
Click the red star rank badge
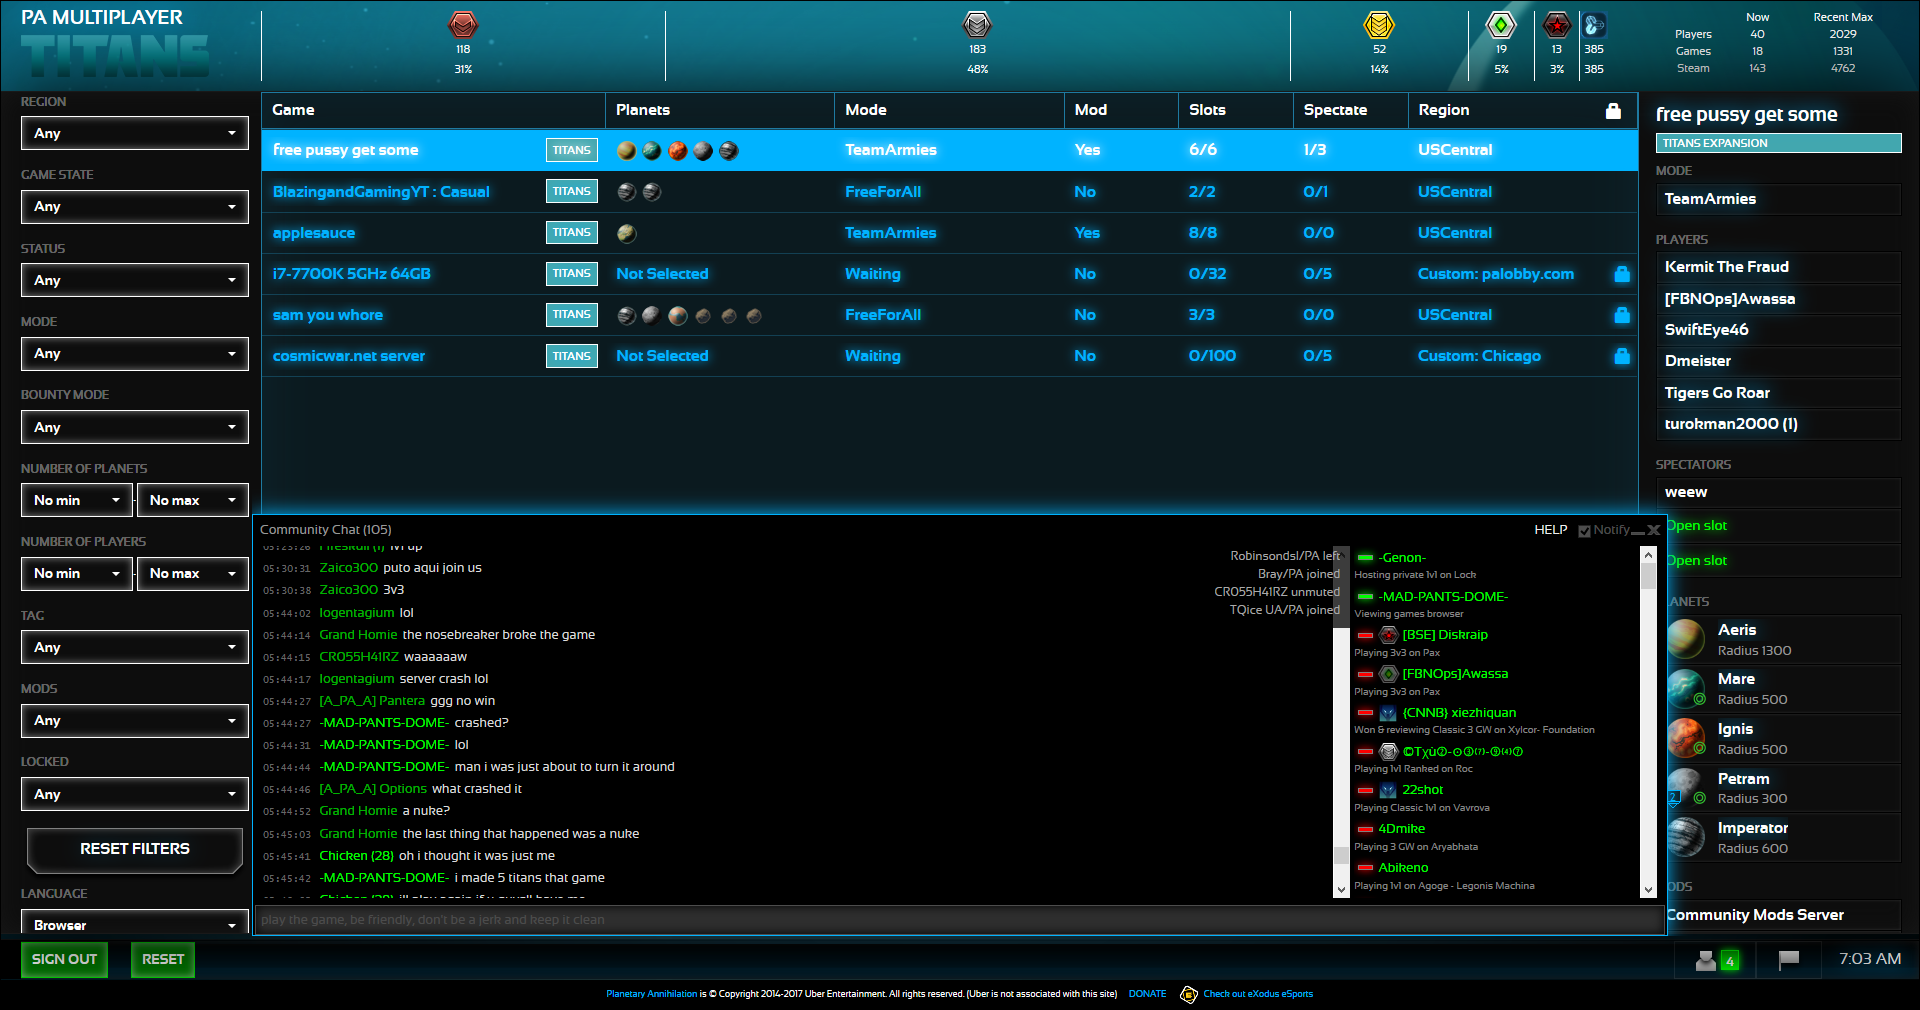click(1556, 25)
